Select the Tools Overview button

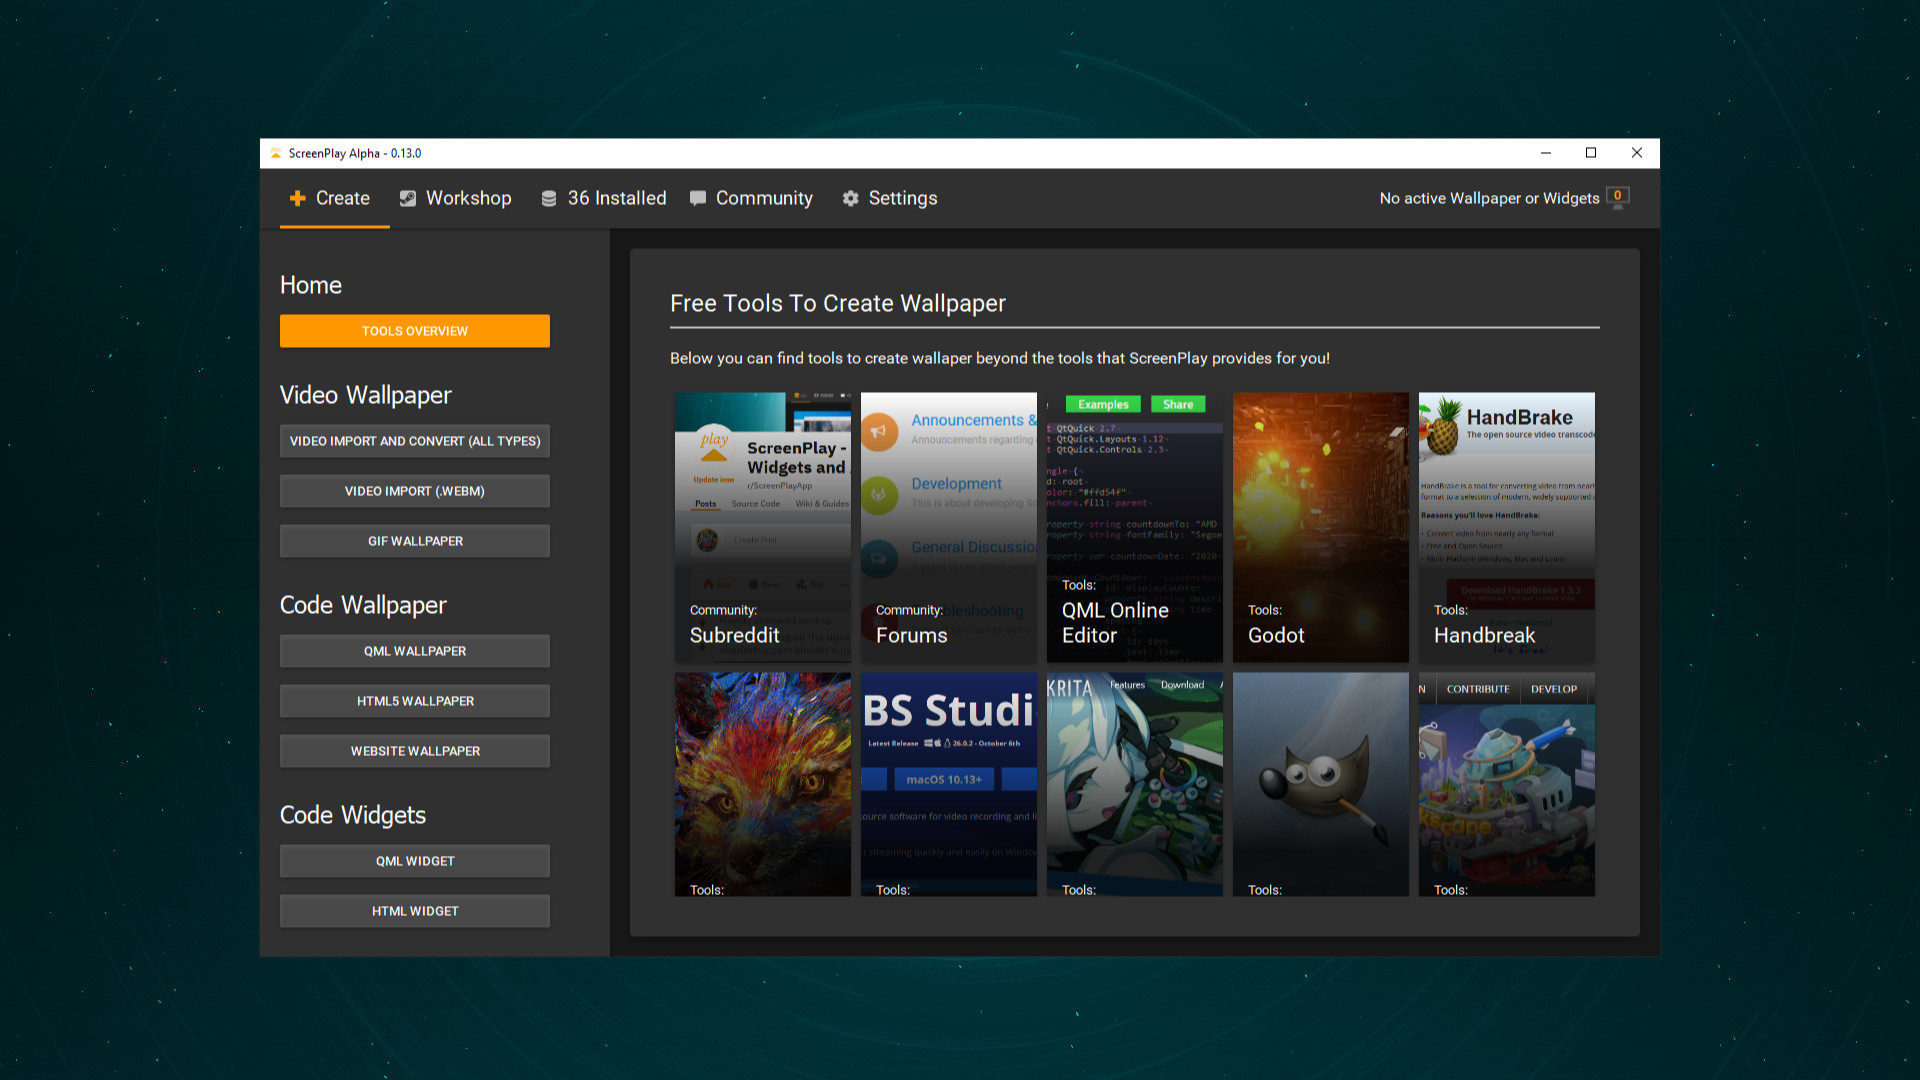click(x=414, y=331)
